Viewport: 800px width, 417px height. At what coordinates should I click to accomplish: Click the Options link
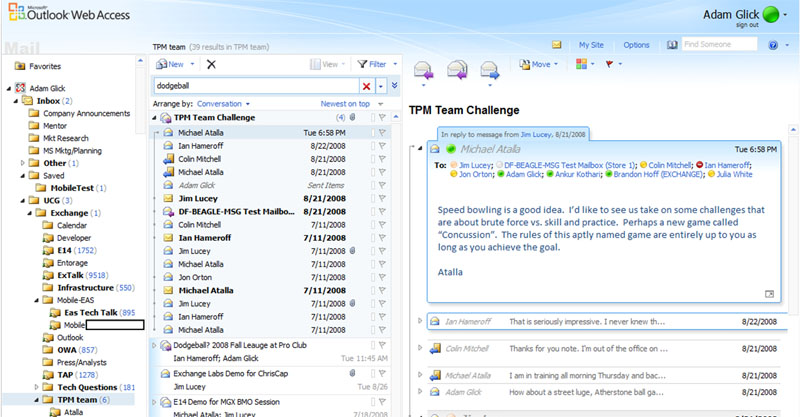coord(636,45)
